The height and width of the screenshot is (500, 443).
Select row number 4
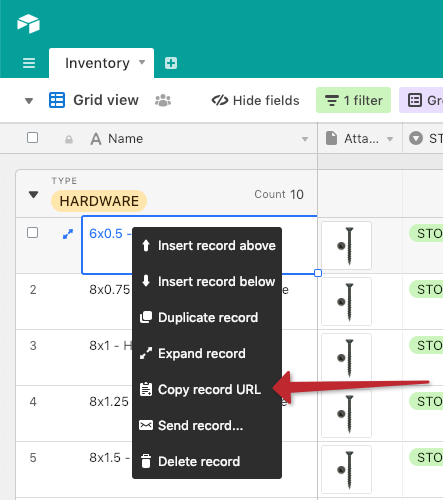pyautogui.click(x=33, y=402)
